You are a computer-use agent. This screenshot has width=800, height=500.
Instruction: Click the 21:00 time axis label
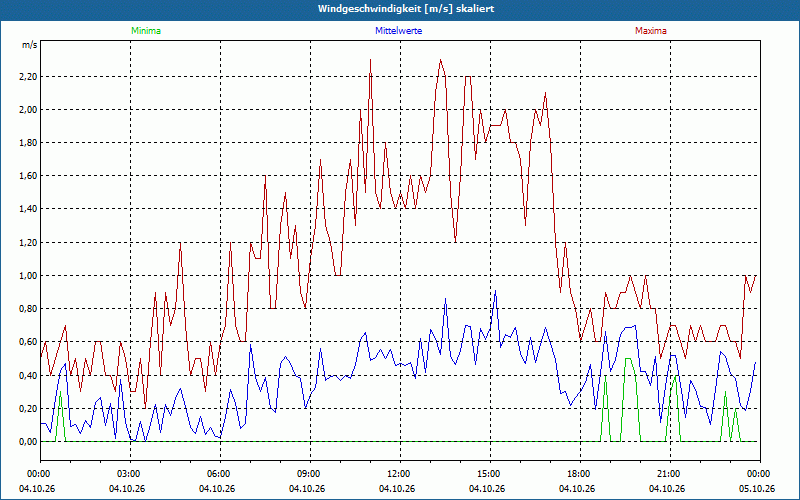[670, 474]
